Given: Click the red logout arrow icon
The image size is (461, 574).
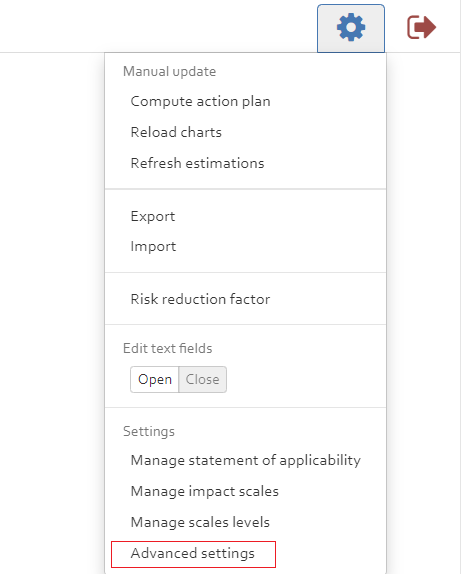Looking at the screenshot, I should 421,27.
